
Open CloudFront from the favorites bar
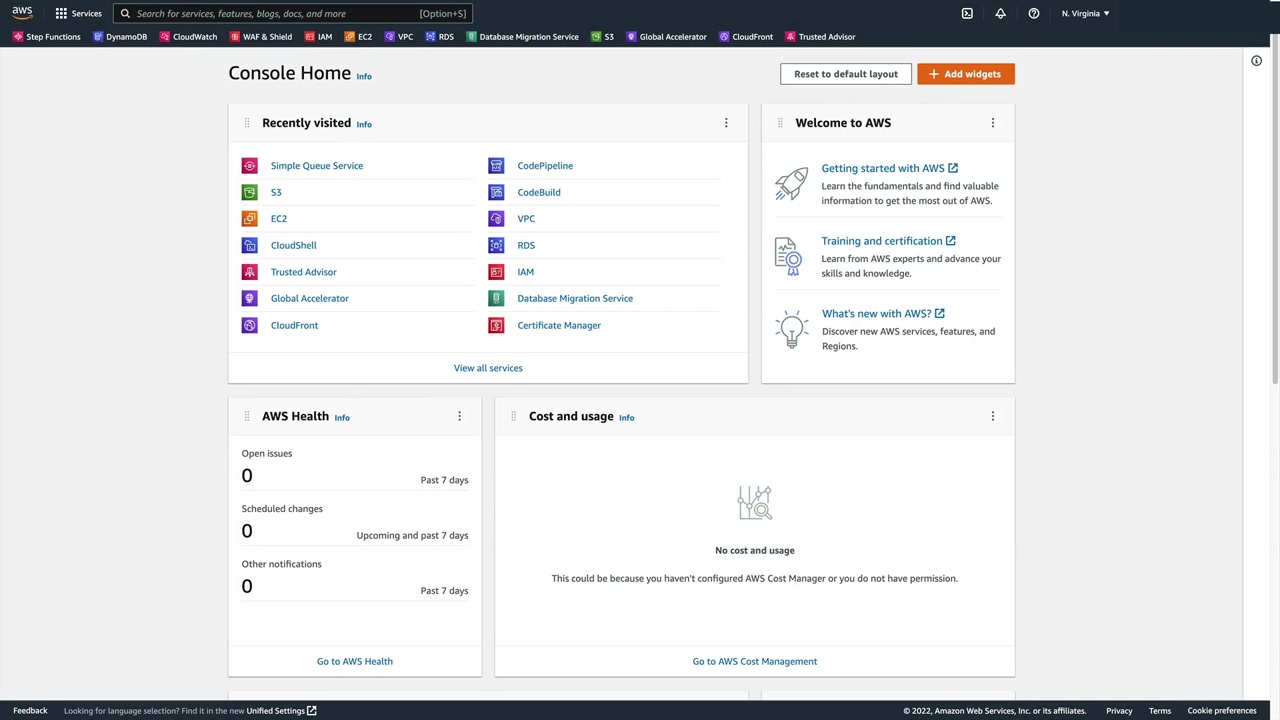click(x=746, y=37)
